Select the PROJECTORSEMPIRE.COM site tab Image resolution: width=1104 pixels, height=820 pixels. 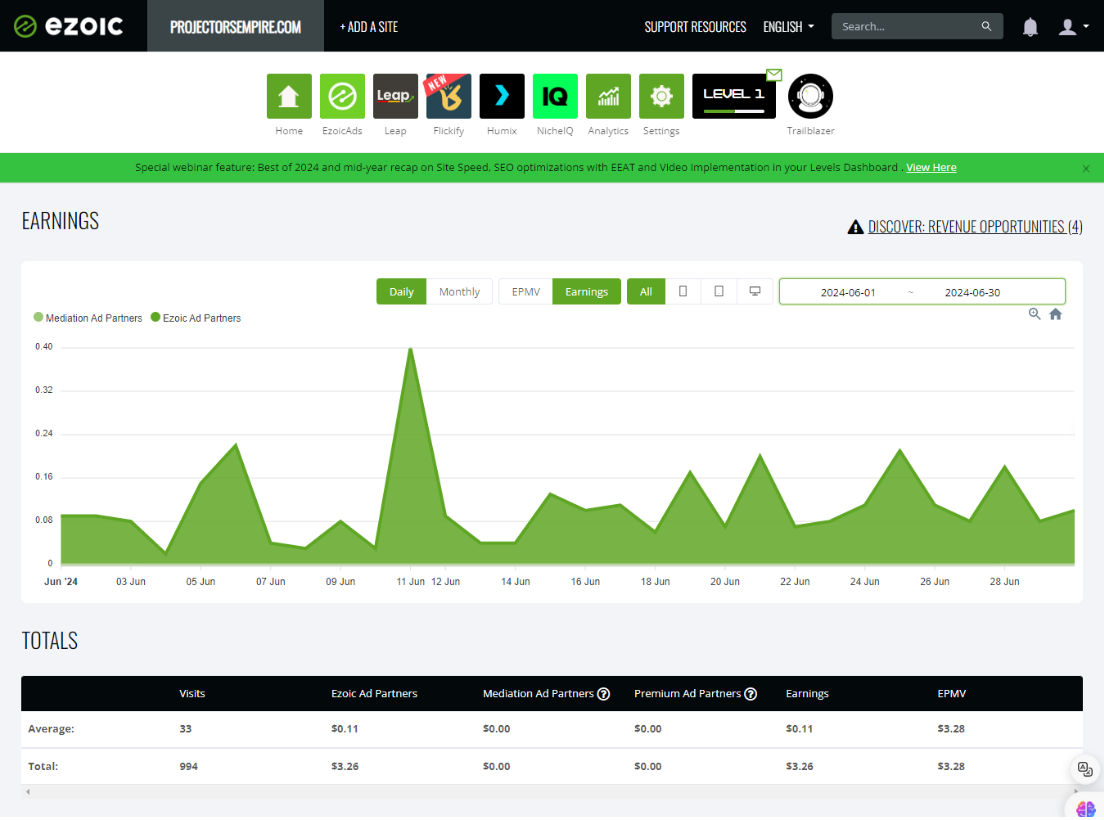point(235,26)
